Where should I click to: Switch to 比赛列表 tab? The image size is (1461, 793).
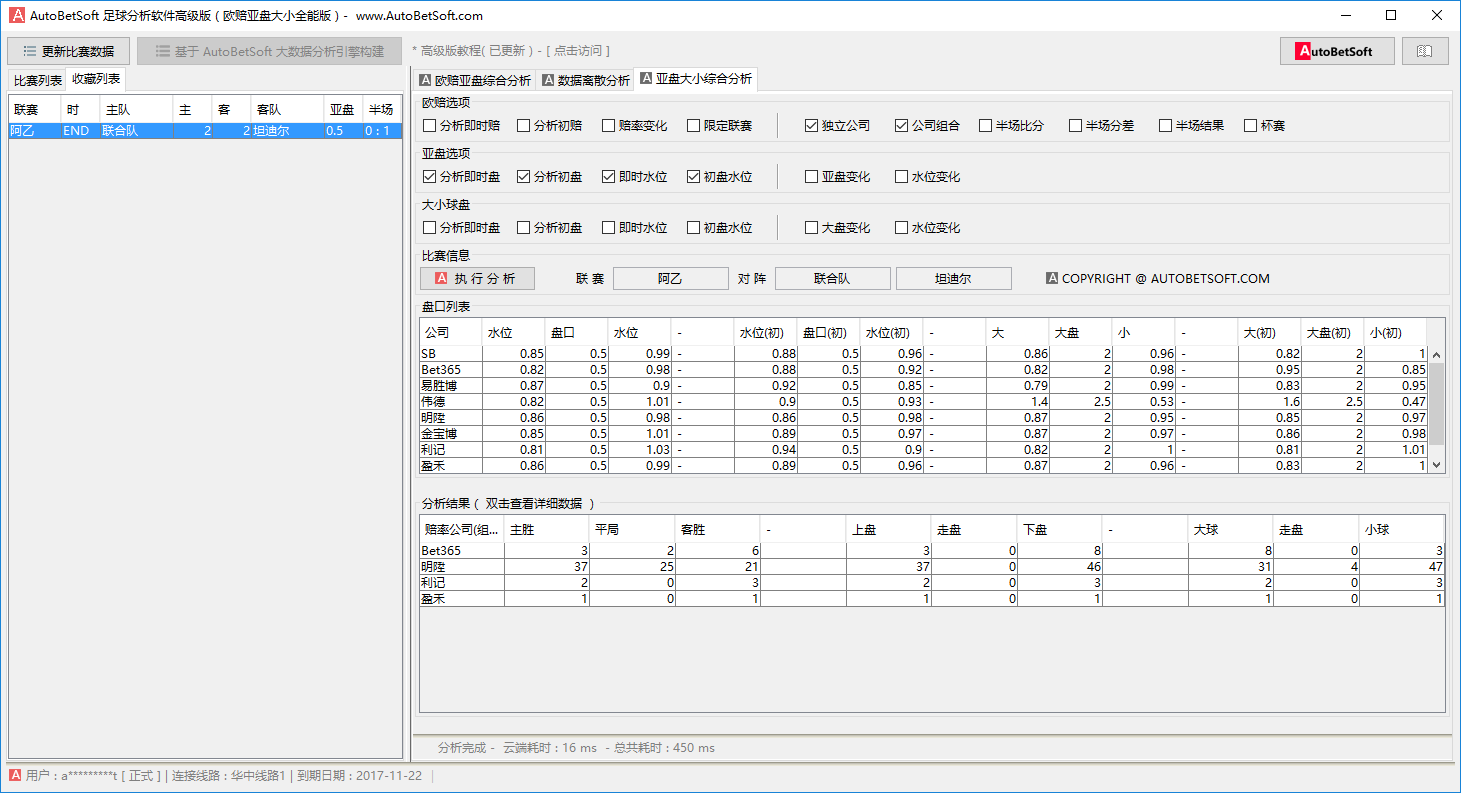click(x=38, y=80)
